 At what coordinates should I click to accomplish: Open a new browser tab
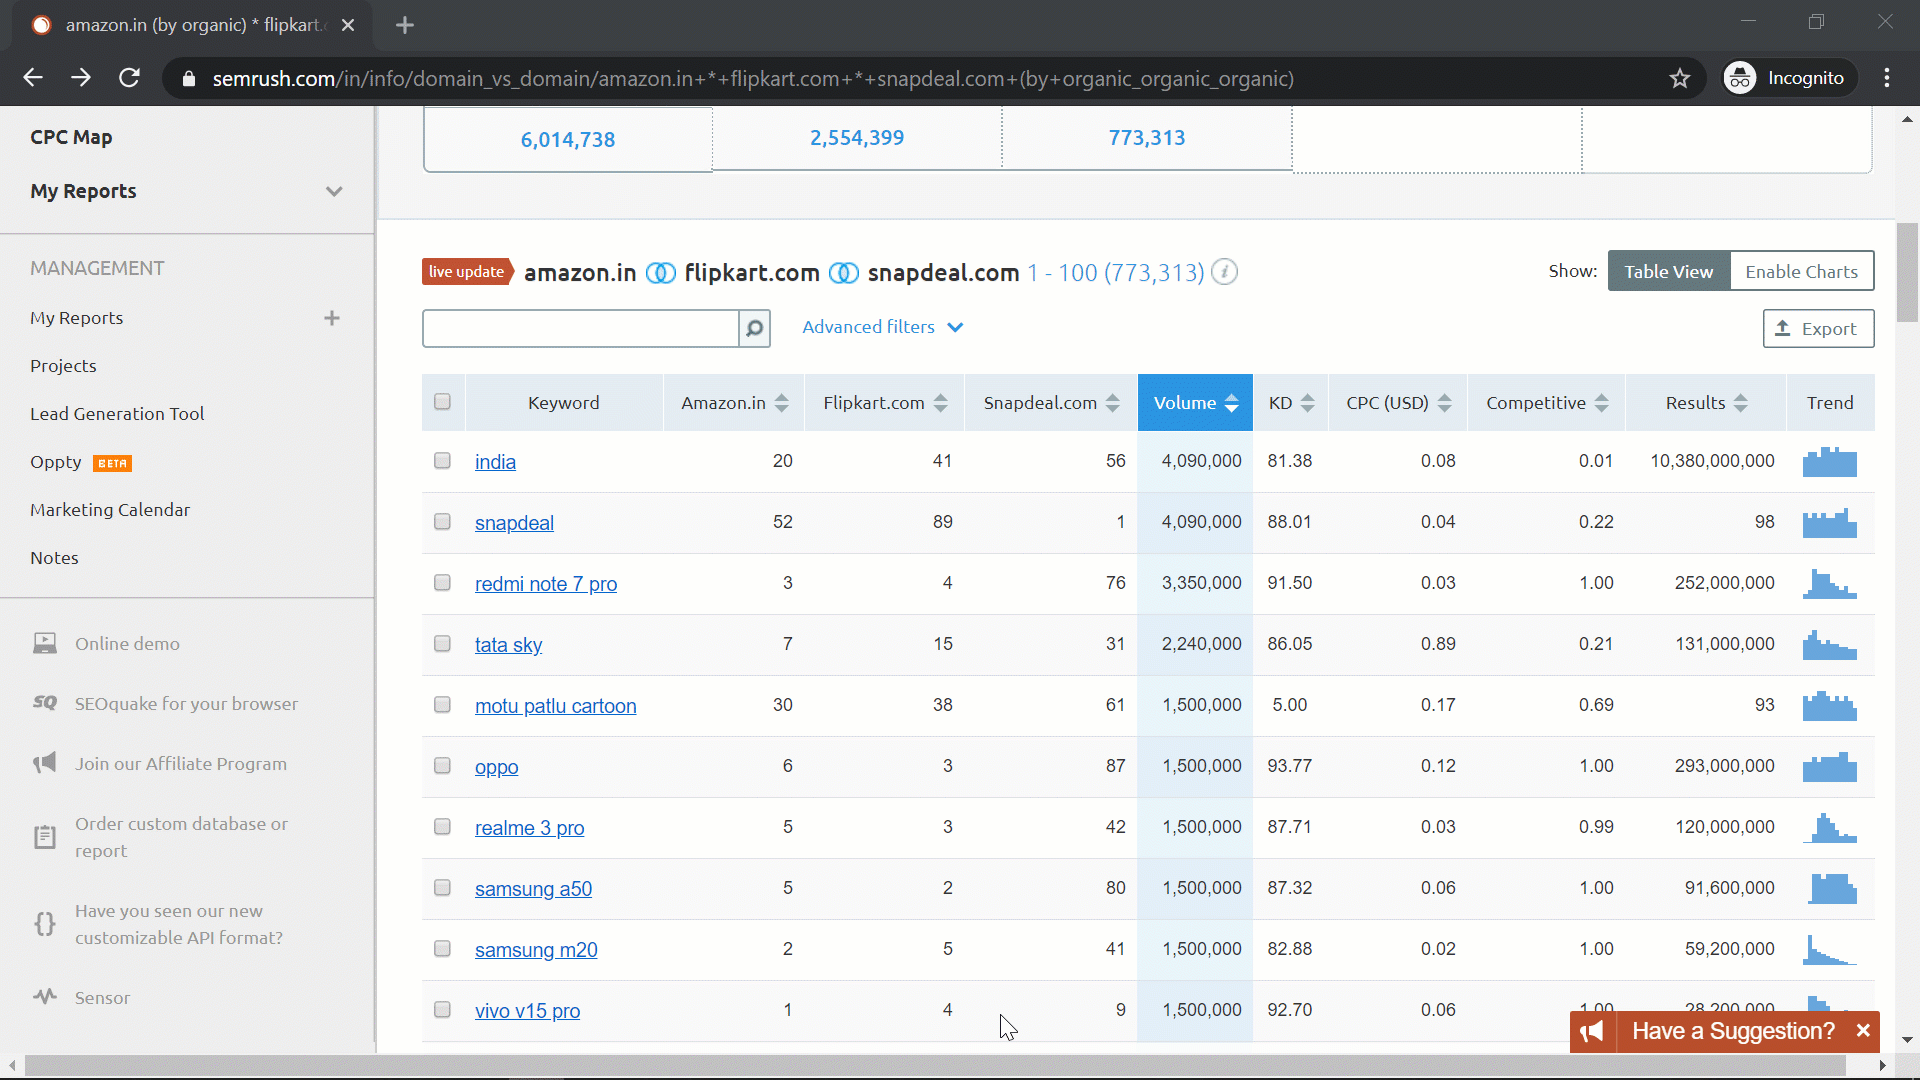[405, 25]
